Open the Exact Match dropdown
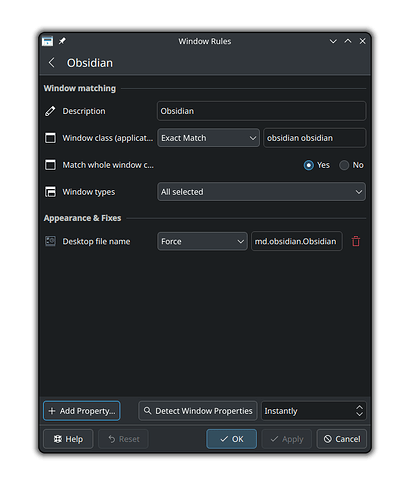The image size is (411, 500). click(208, 138)
